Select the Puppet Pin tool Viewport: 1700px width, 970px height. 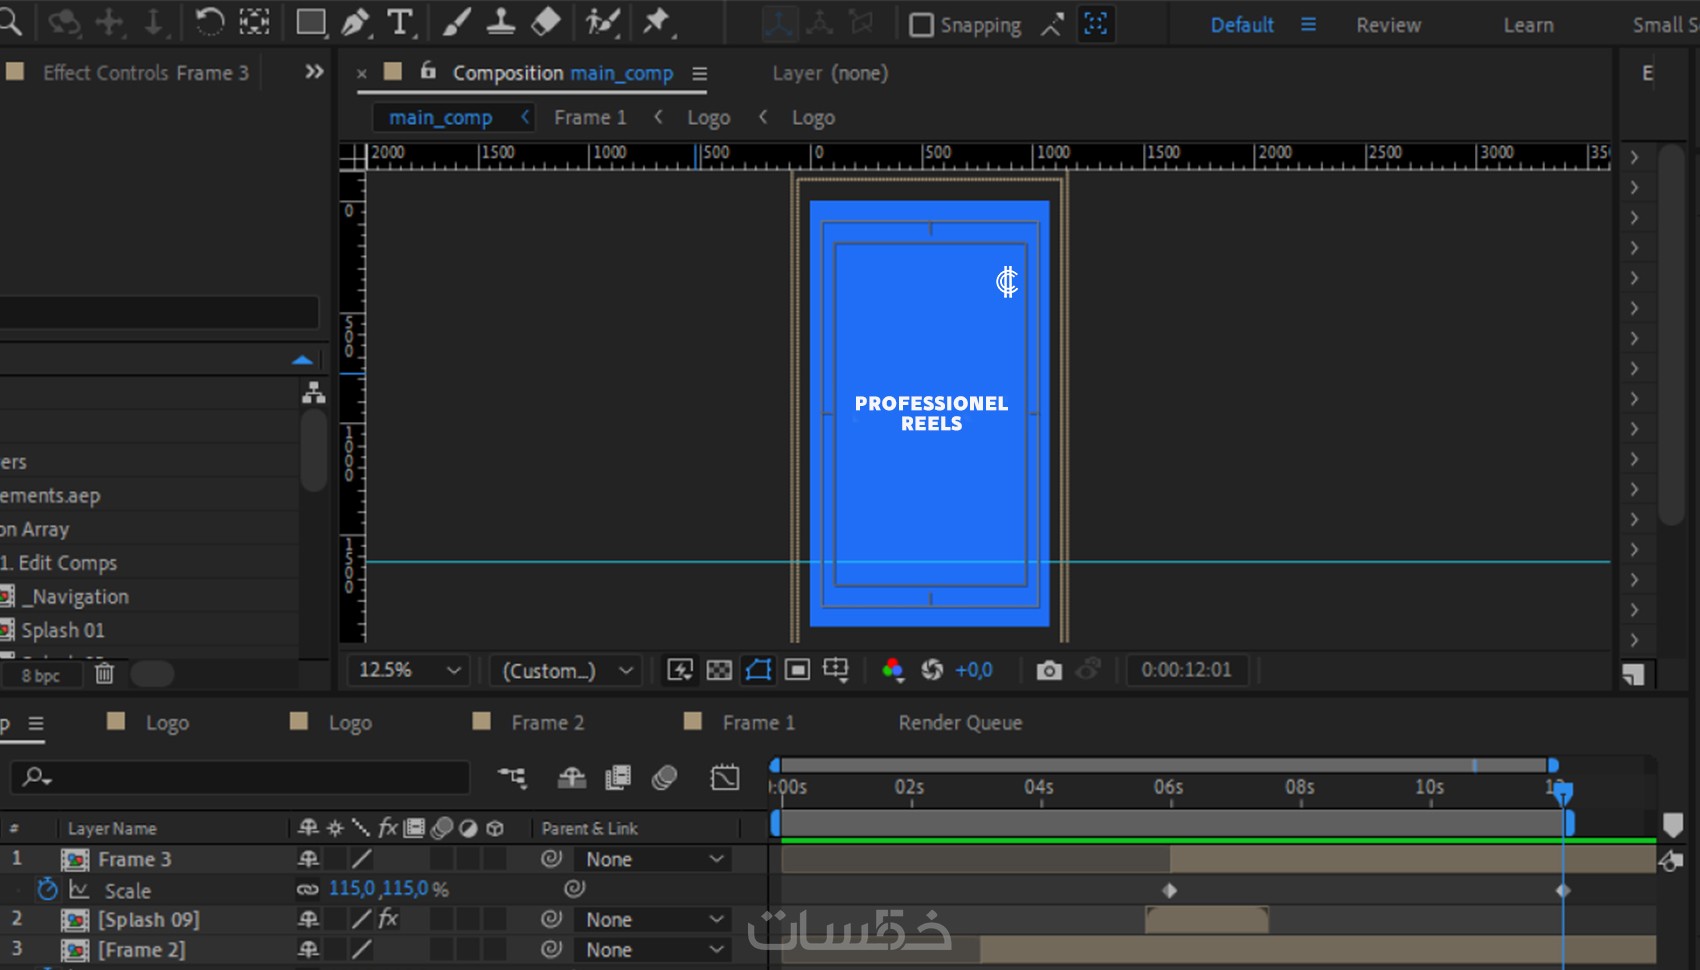[656, 22]
